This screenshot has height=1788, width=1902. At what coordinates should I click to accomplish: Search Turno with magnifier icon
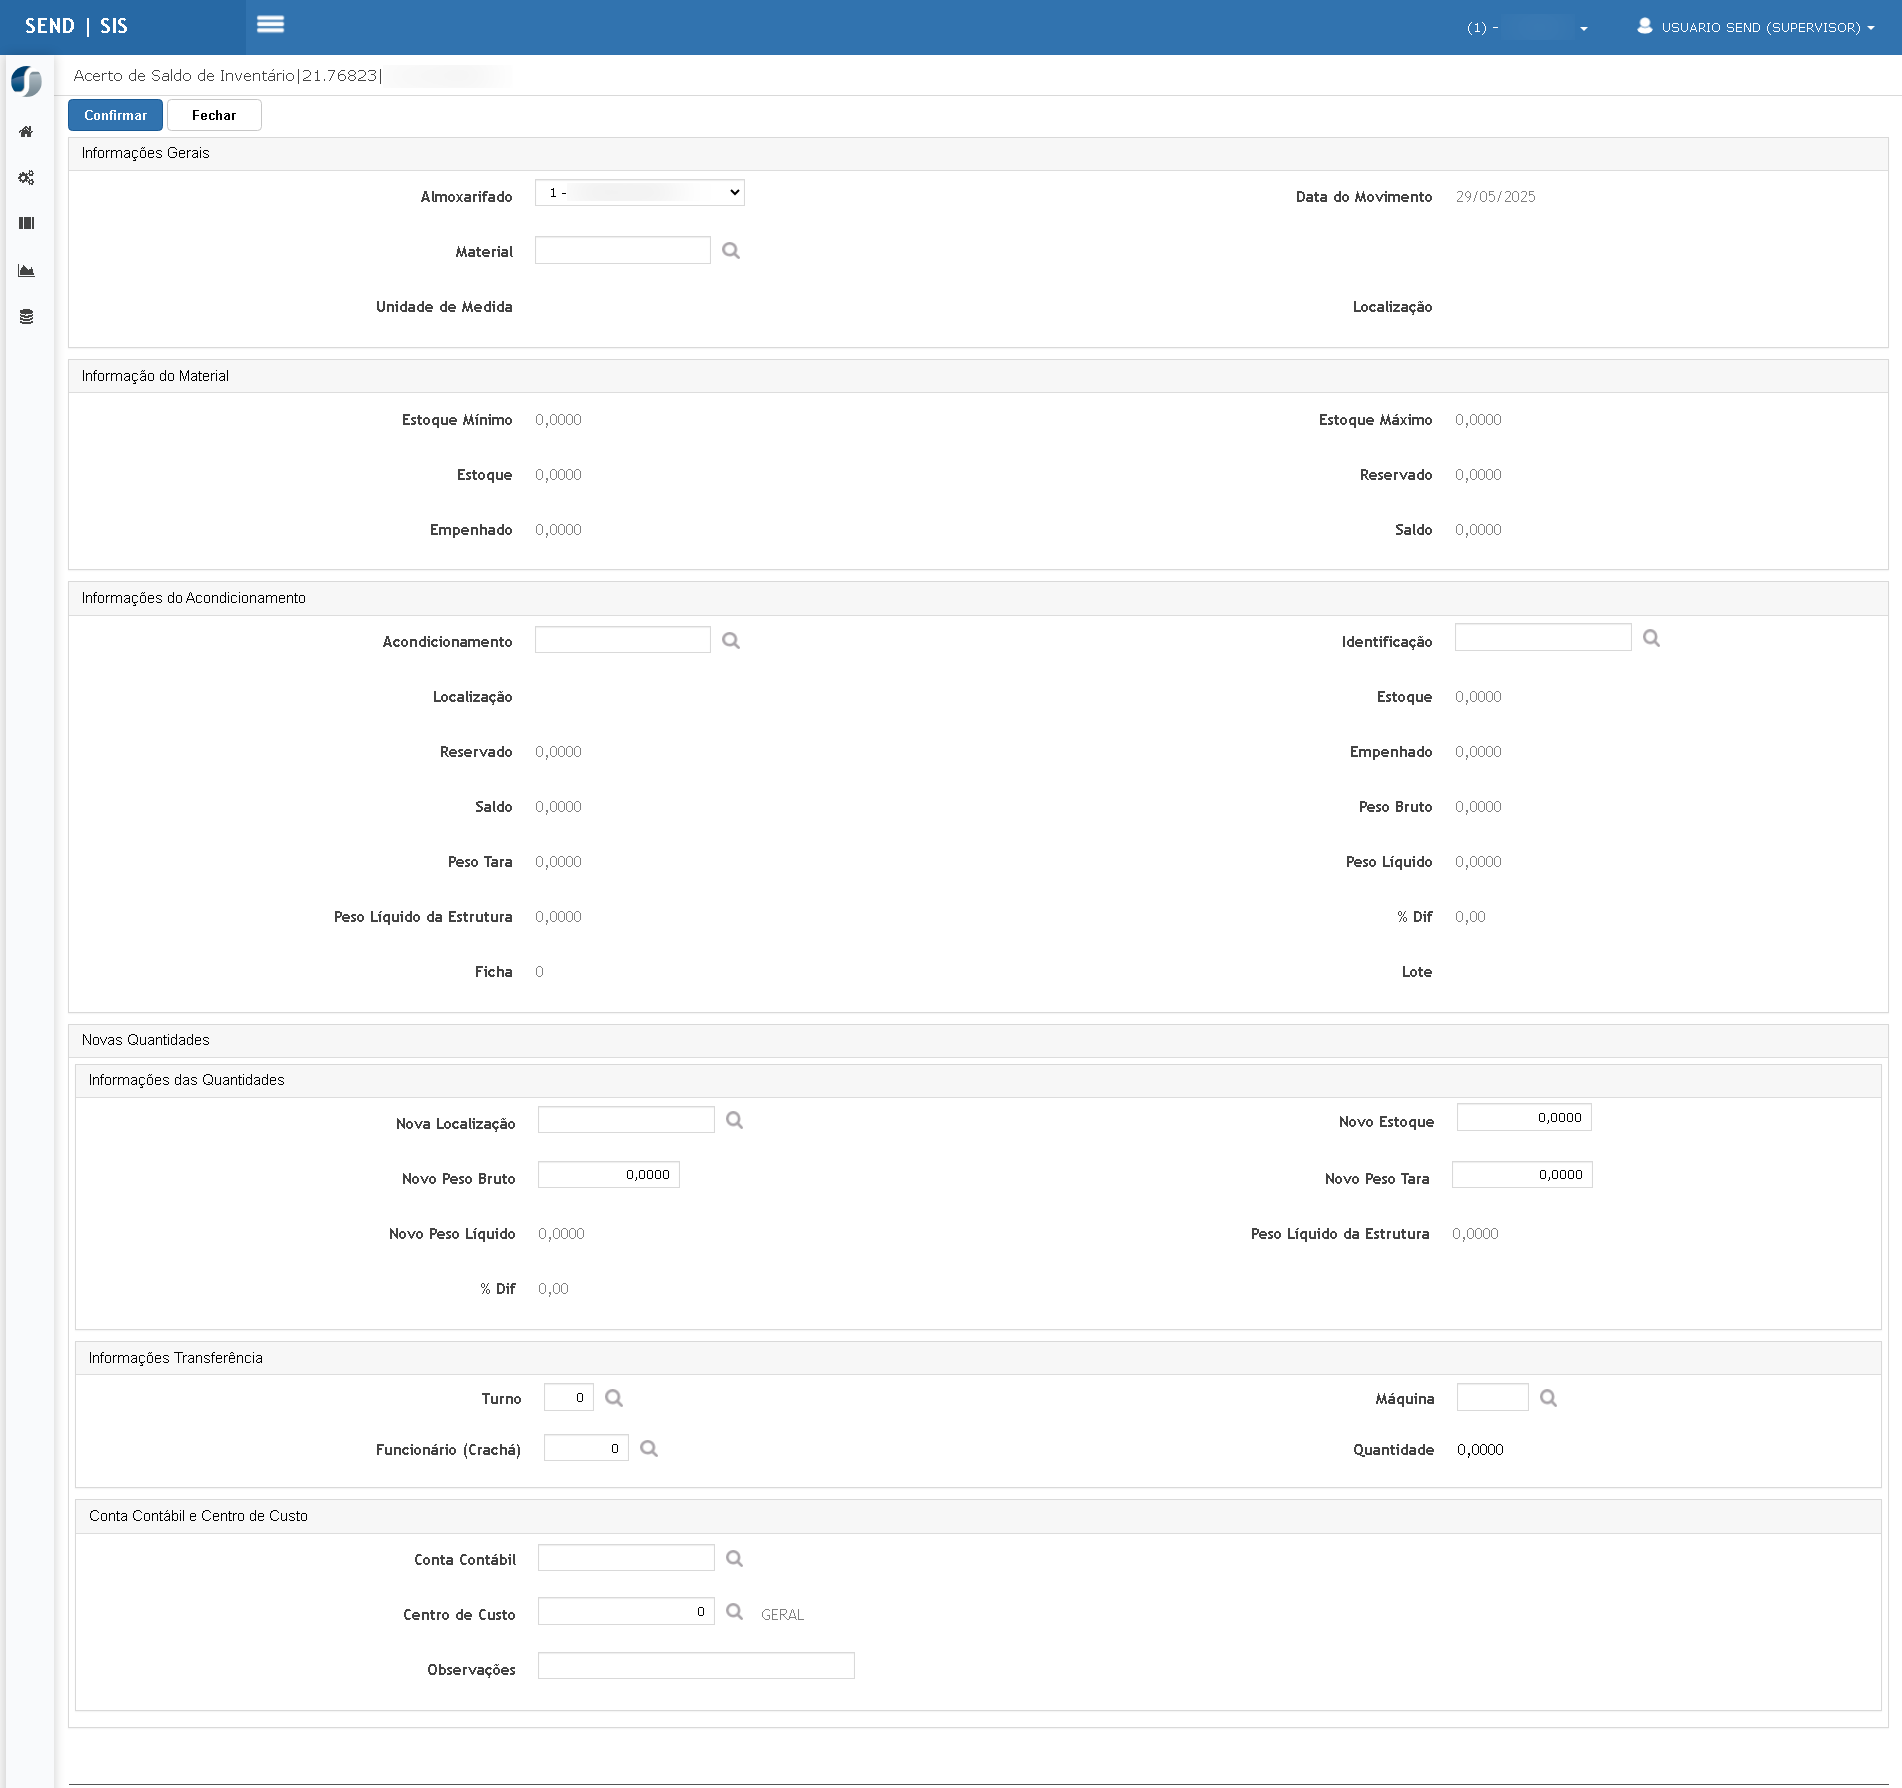pyautogui.click(x=614, y=1398)
